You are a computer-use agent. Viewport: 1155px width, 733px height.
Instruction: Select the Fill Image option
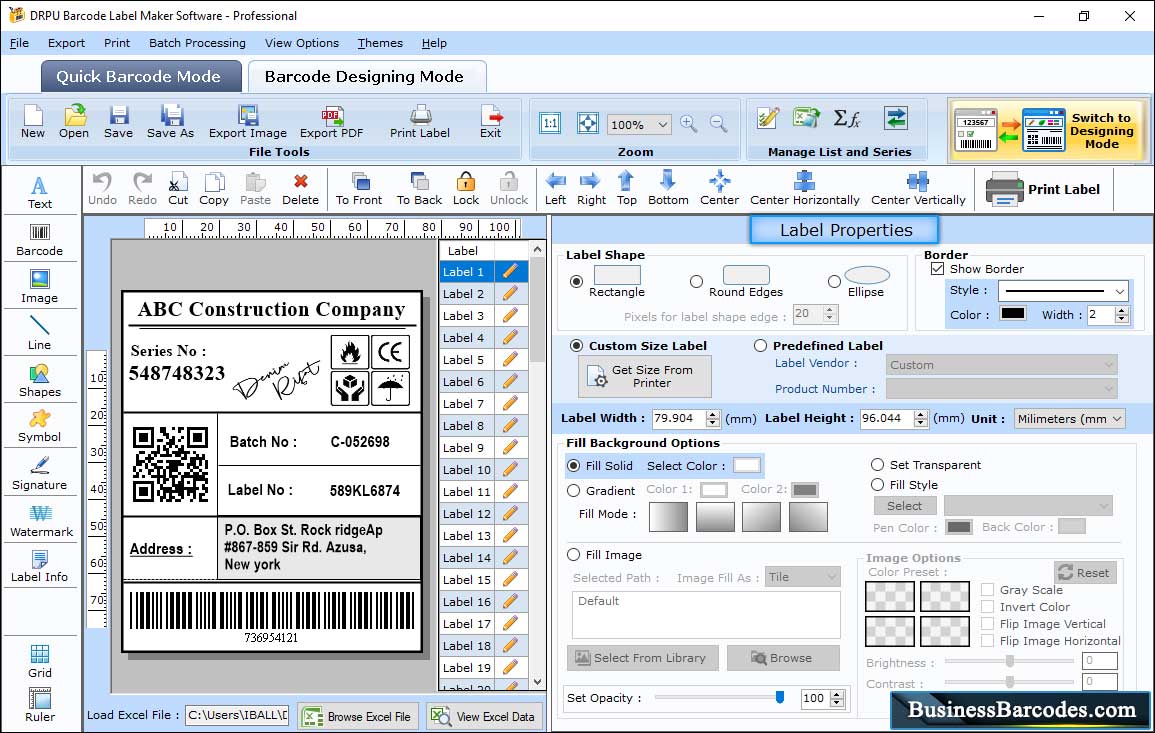point(573,555)
